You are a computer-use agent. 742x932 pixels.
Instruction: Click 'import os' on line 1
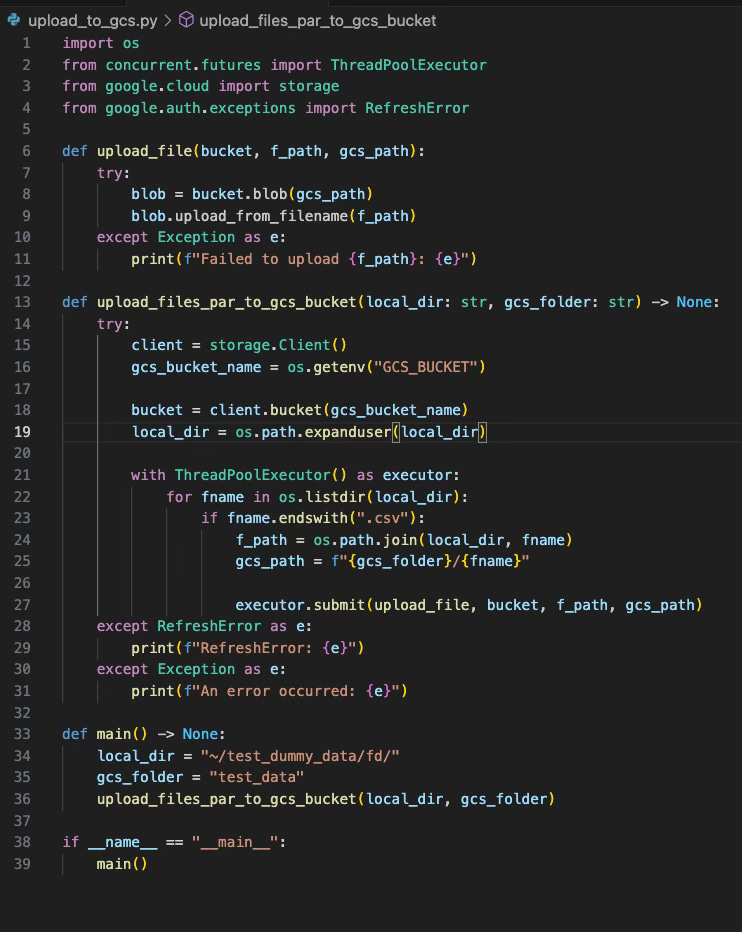click(101, 43)
